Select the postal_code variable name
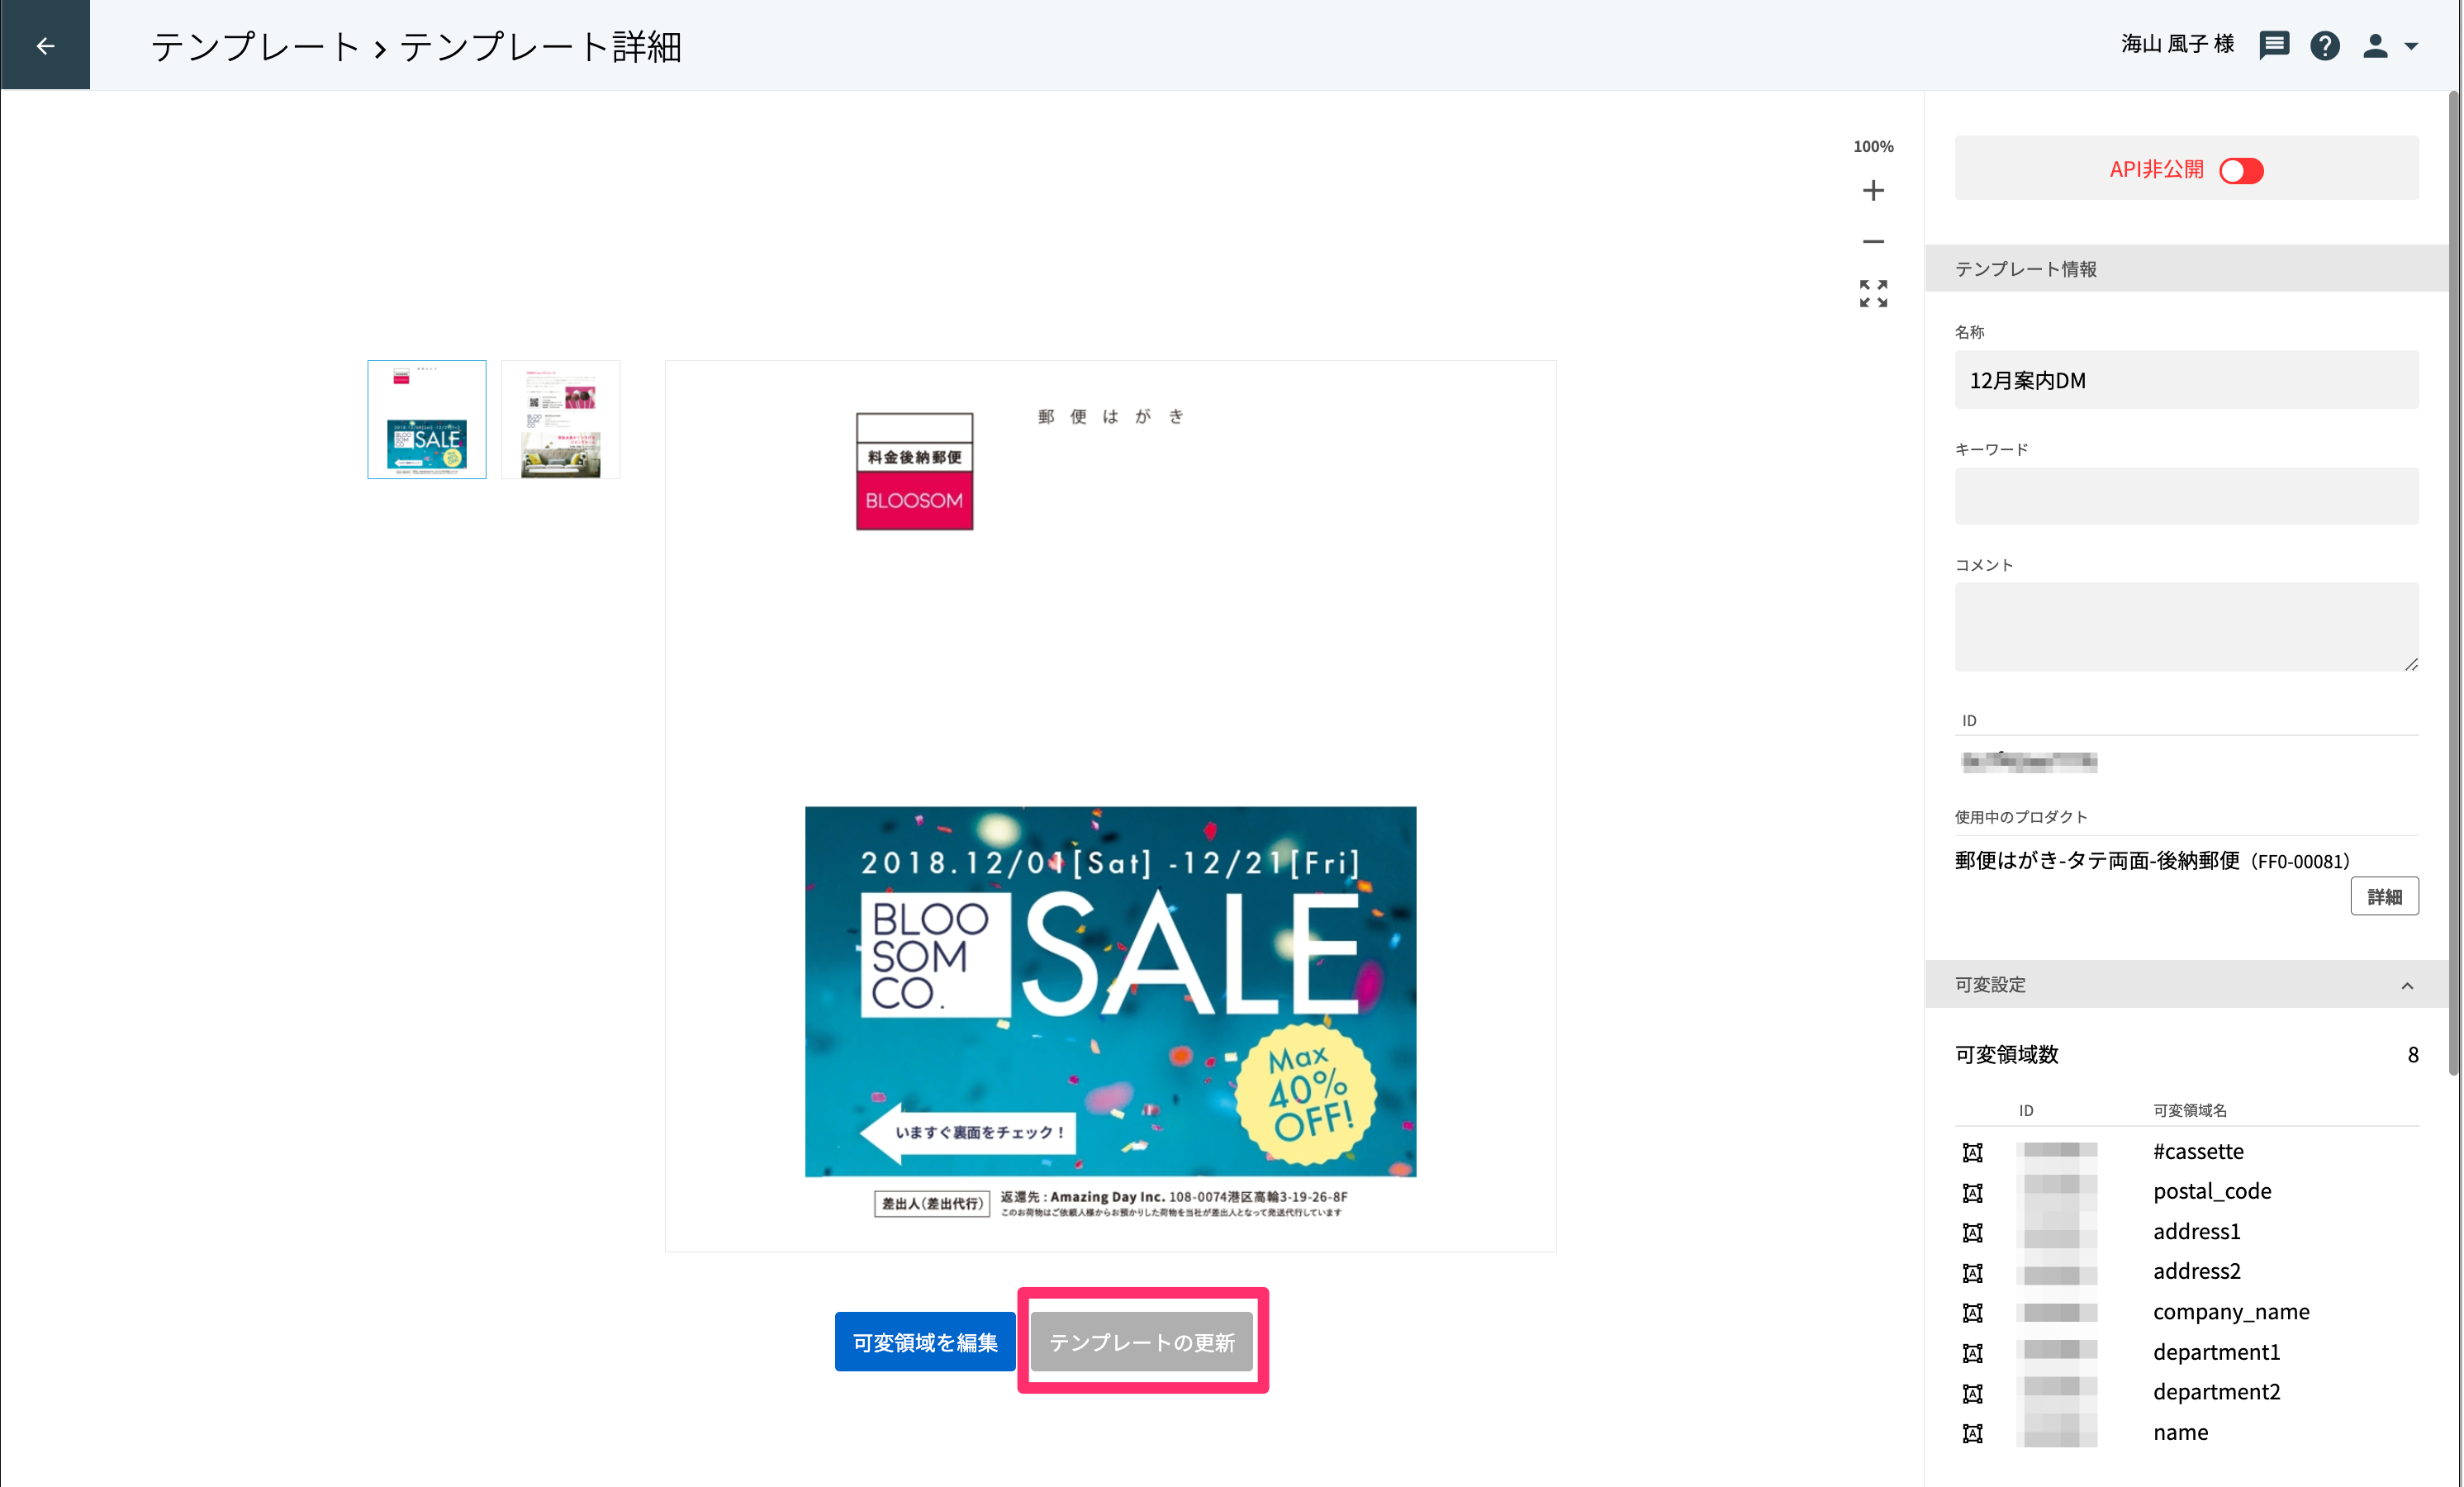This screenshot has height=1487, width=2464. [x=2212, y=1191]
